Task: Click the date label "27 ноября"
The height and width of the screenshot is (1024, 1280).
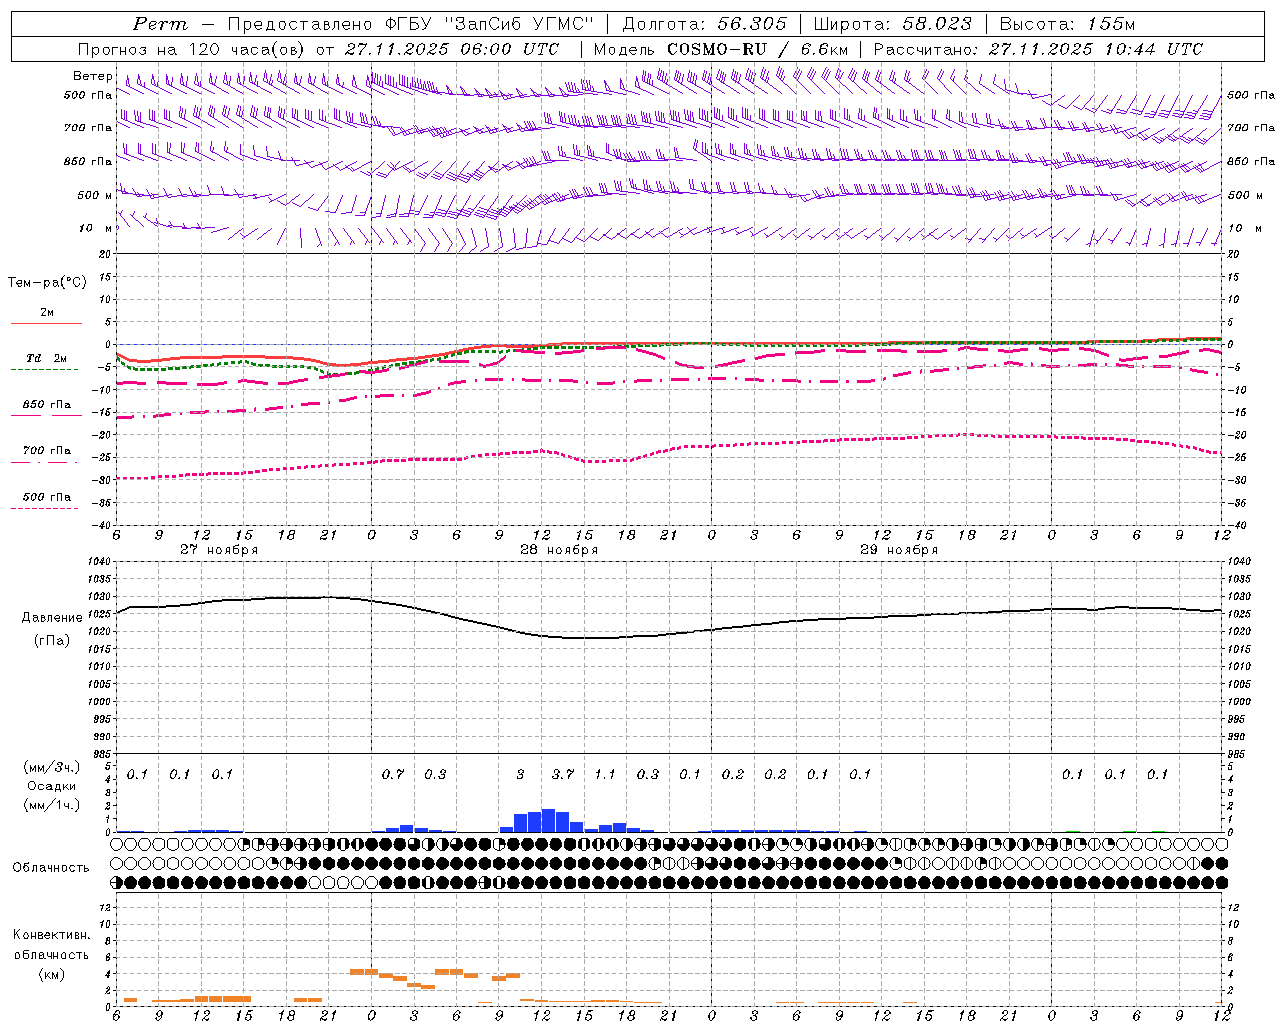Action: (219, 550)
